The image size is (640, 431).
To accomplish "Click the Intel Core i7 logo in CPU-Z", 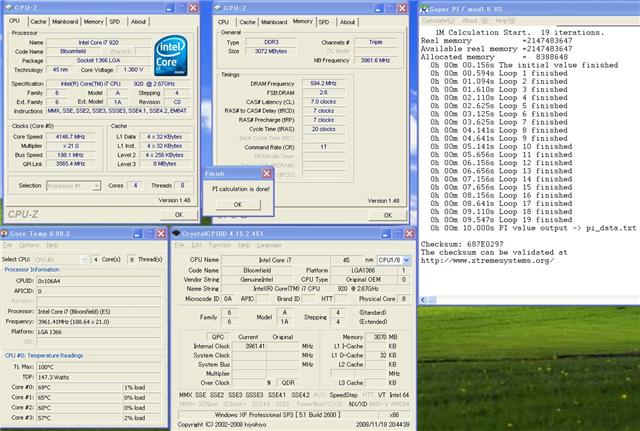I will [171, 56].
